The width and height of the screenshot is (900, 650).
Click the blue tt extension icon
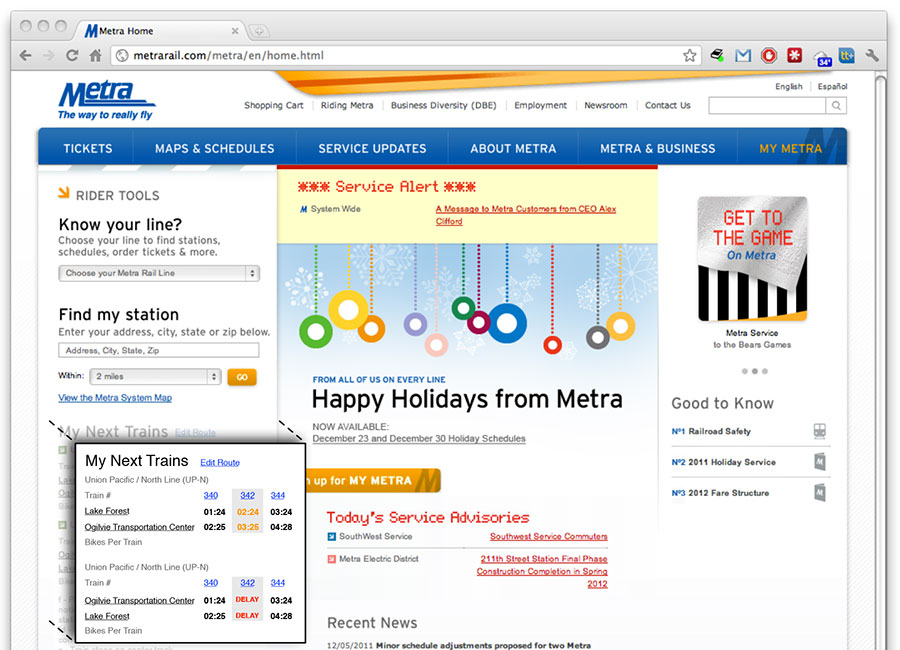(x=847, y=56)
